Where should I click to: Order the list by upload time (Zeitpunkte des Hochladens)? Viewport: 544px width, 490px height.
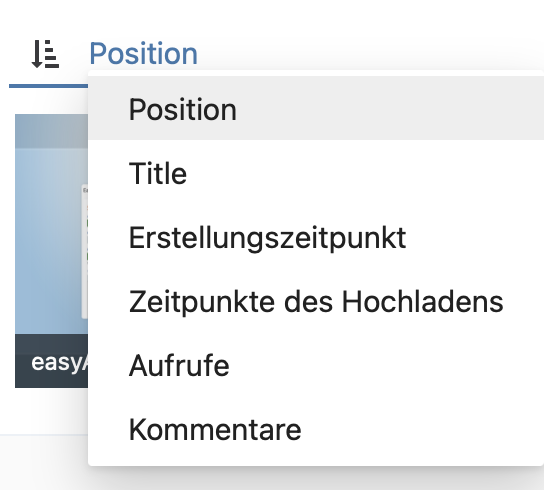click(316, 302)
